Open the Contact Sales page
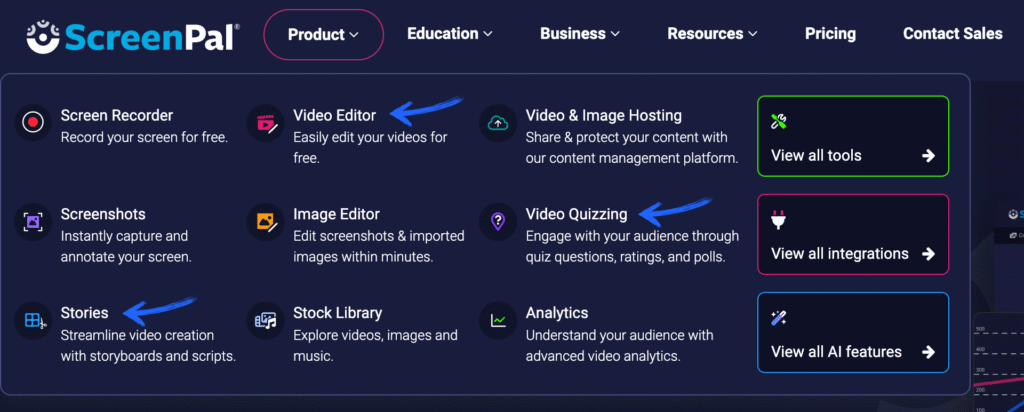Viewport: 1024px width, 412px height. point(952,34)
